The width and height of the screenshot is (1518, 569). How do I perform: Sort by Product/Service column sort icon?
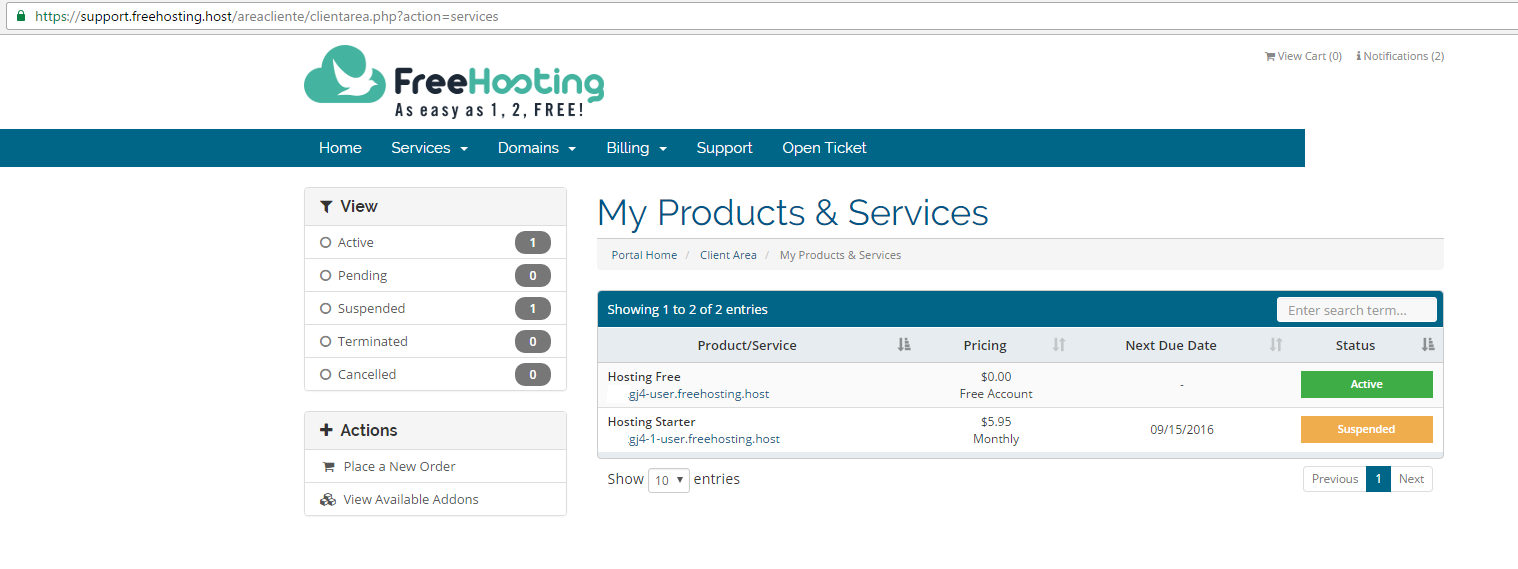904,345
